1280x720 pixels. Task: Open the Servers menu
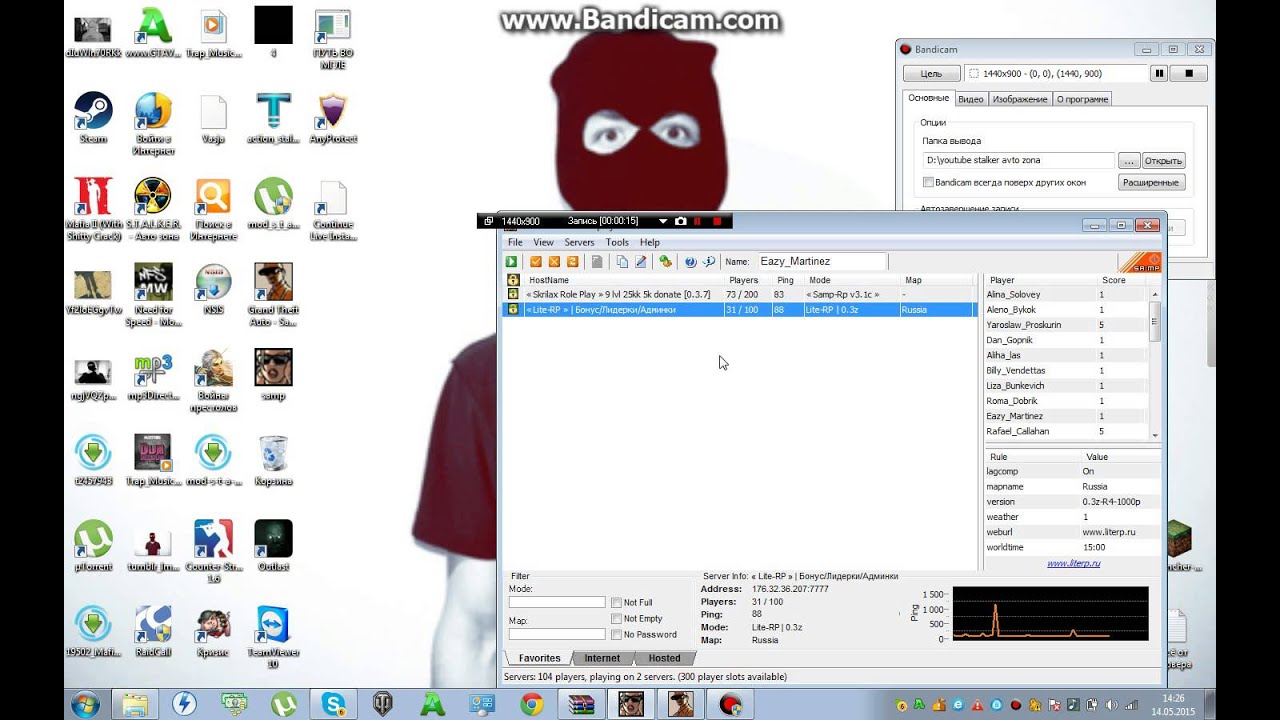(579, 242)
